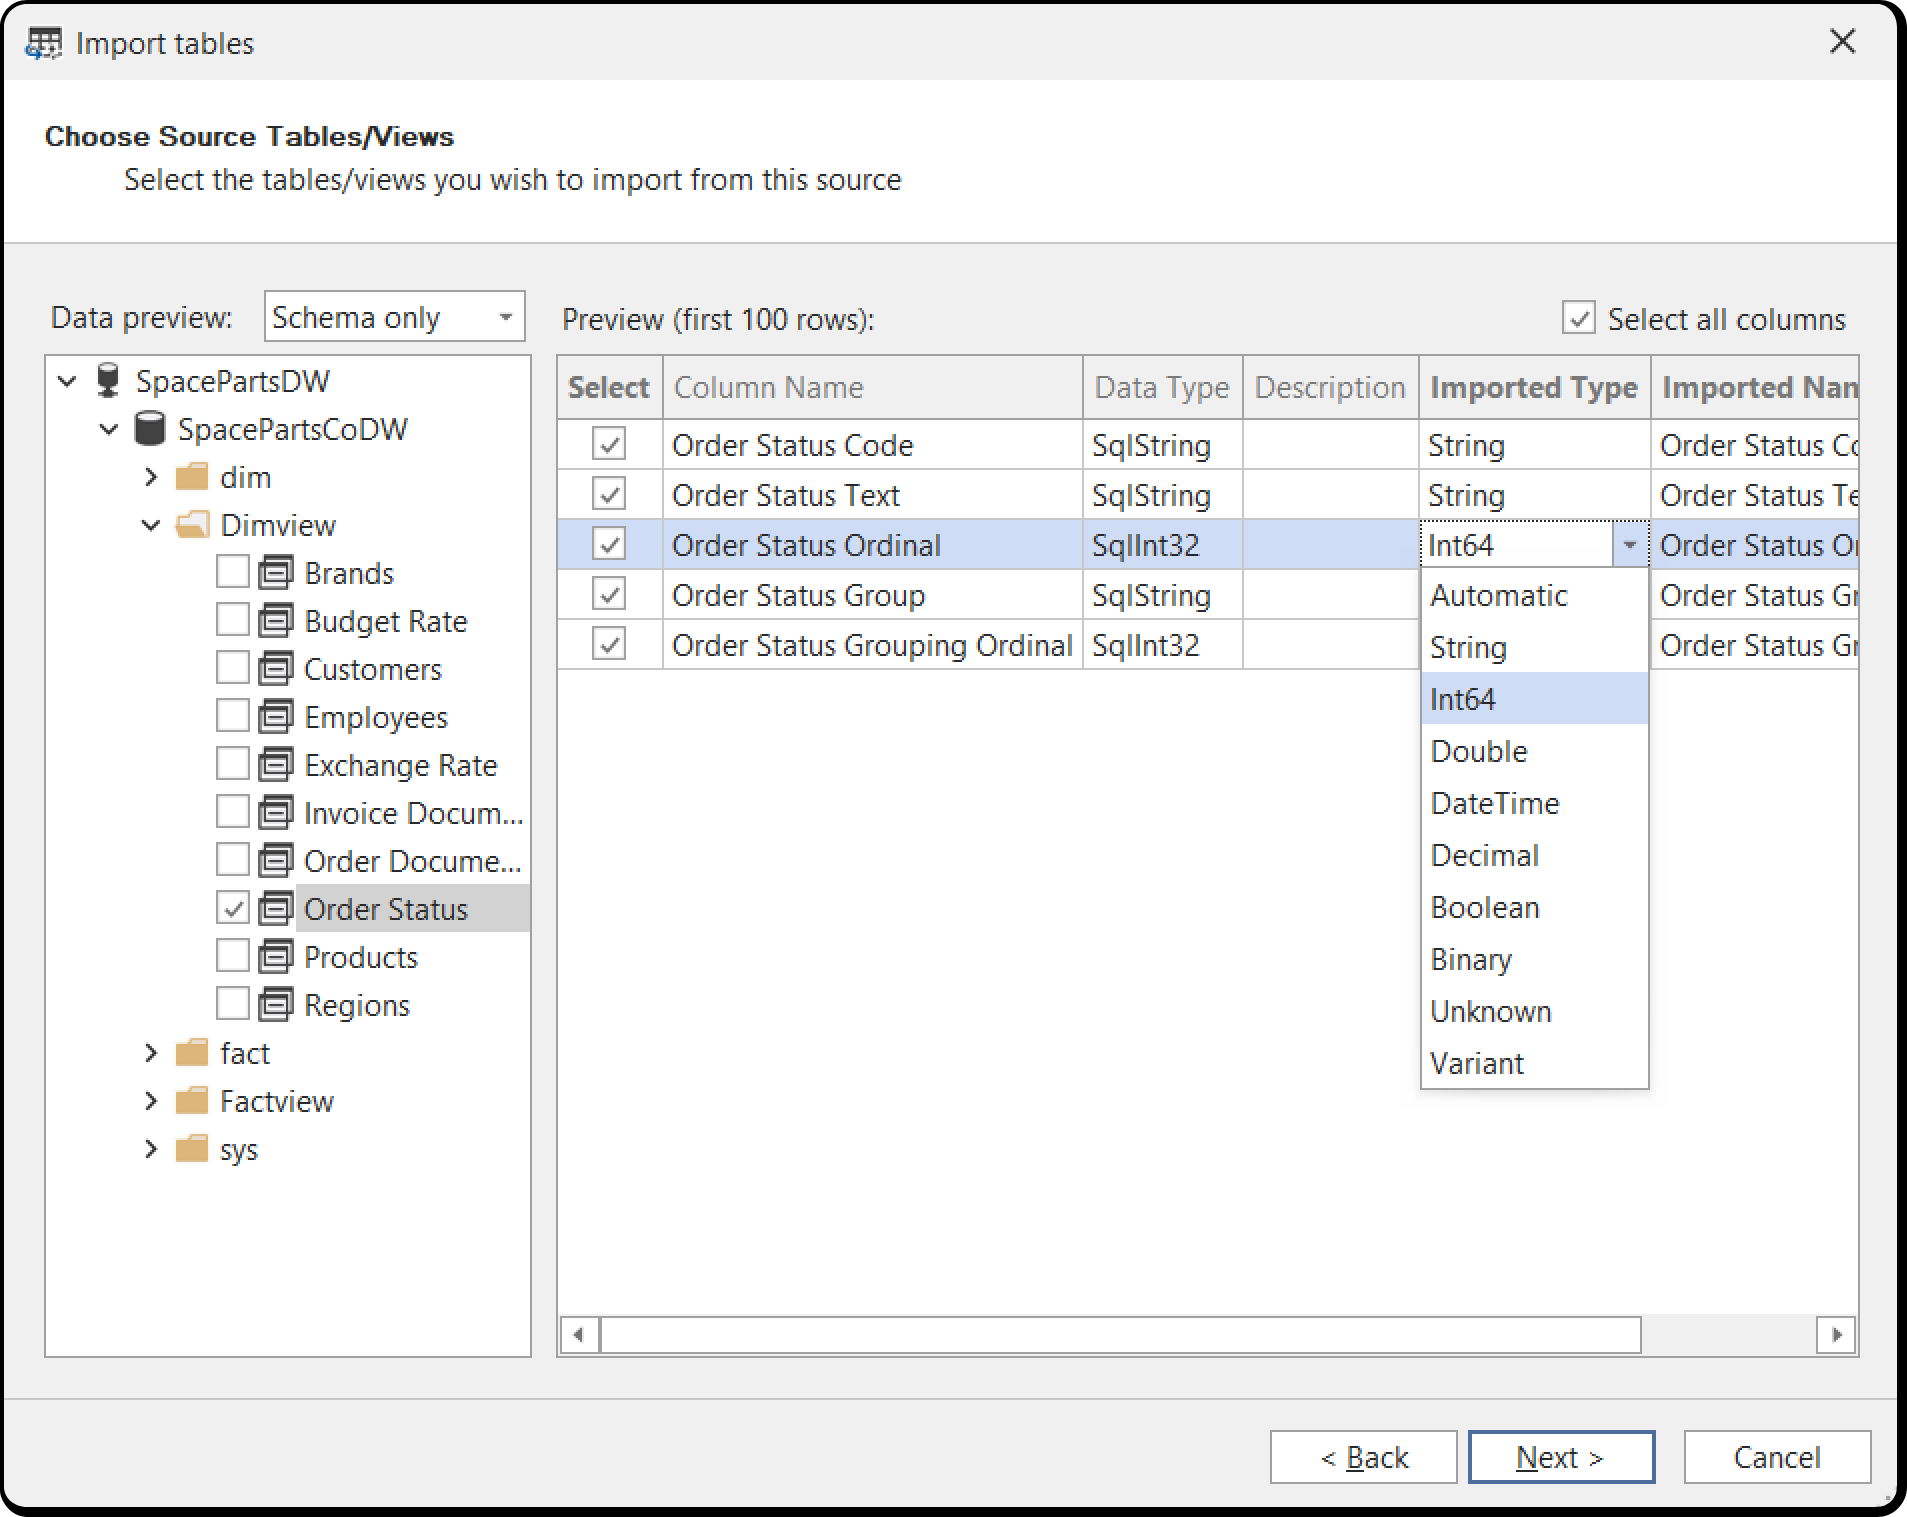The width and height of the screenshot is (1907, 1517).
Task: Click the SpacePartsCoDW database icon
Action: coord(149,429)
